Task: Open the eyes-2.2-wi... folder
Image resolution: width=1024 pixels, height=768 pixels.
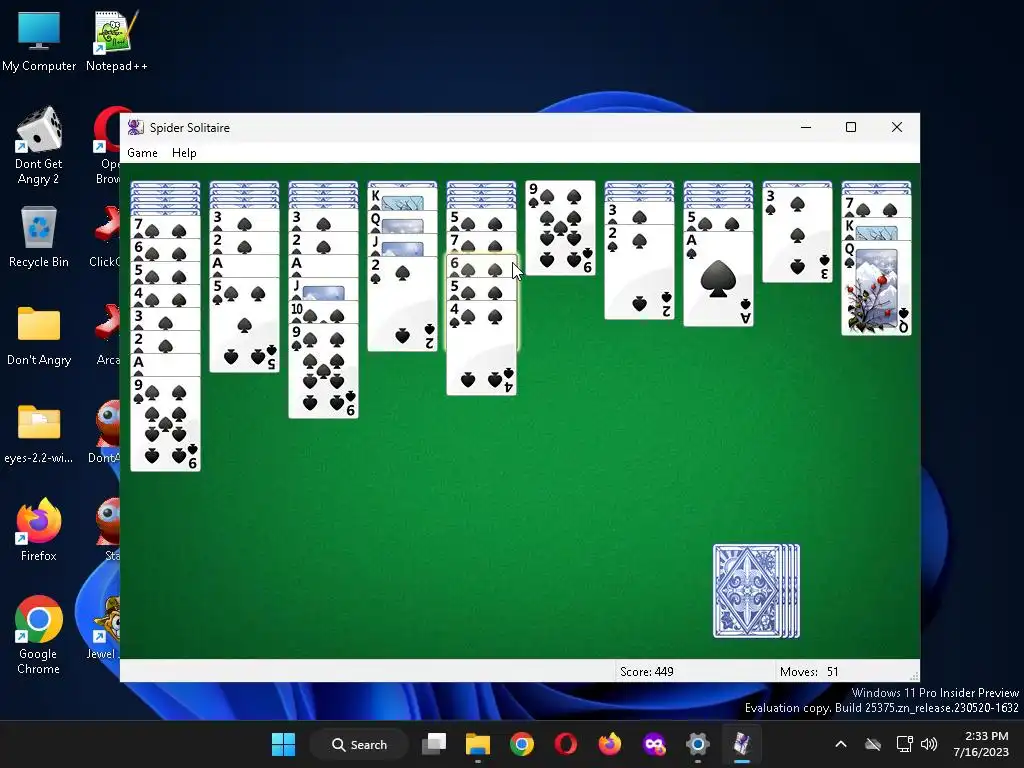Action: (39, 433)
